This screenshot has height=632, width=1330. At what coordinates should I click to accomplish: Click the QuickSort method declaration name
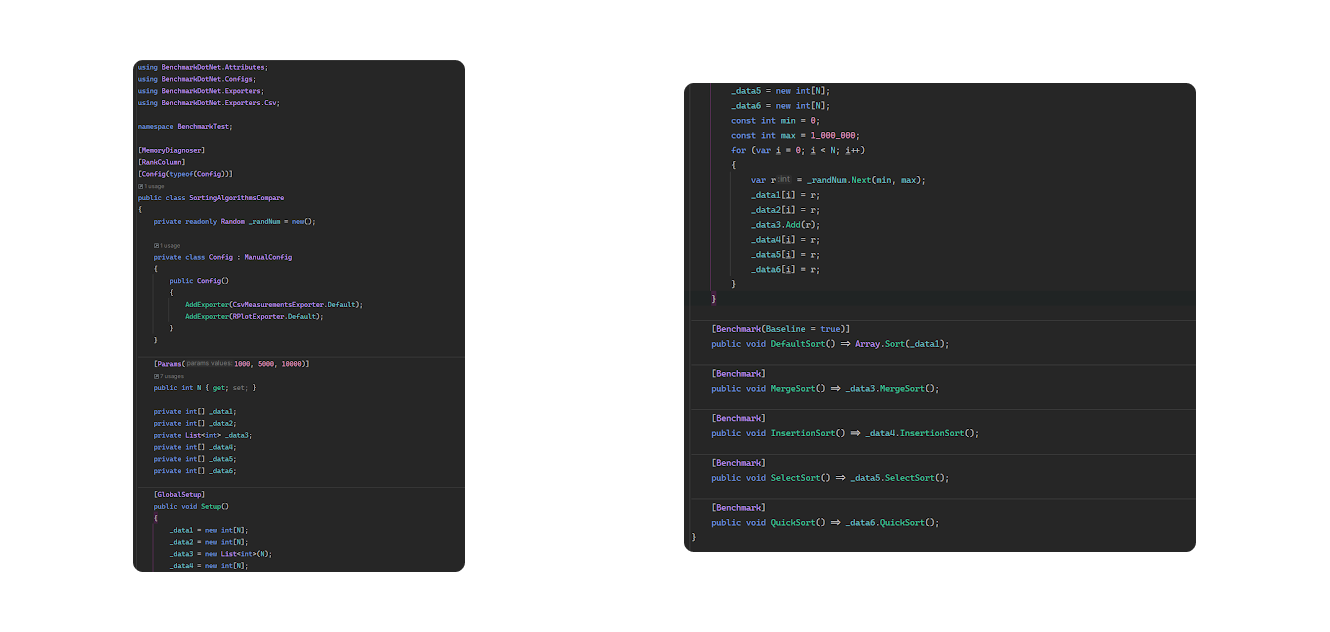(793, 522)
